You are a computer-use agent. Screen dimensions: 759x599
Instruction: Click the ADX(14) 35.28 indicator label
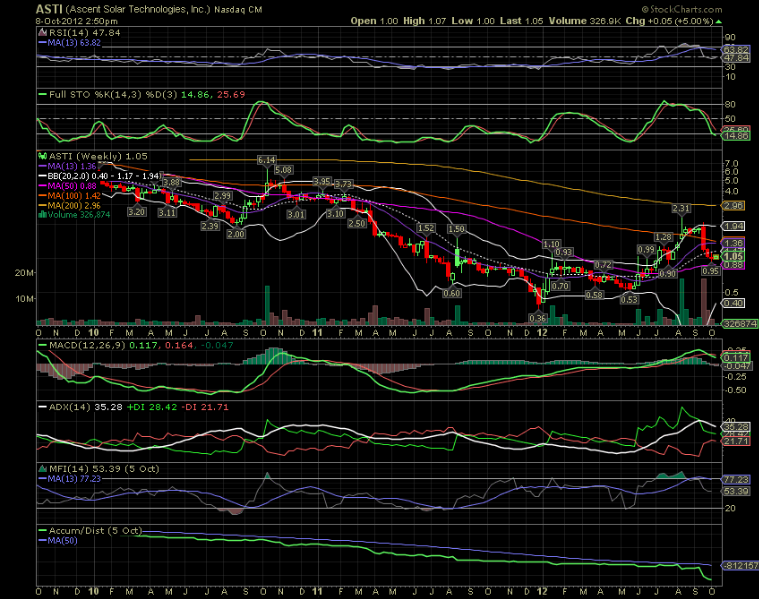(x=86, y=407)
